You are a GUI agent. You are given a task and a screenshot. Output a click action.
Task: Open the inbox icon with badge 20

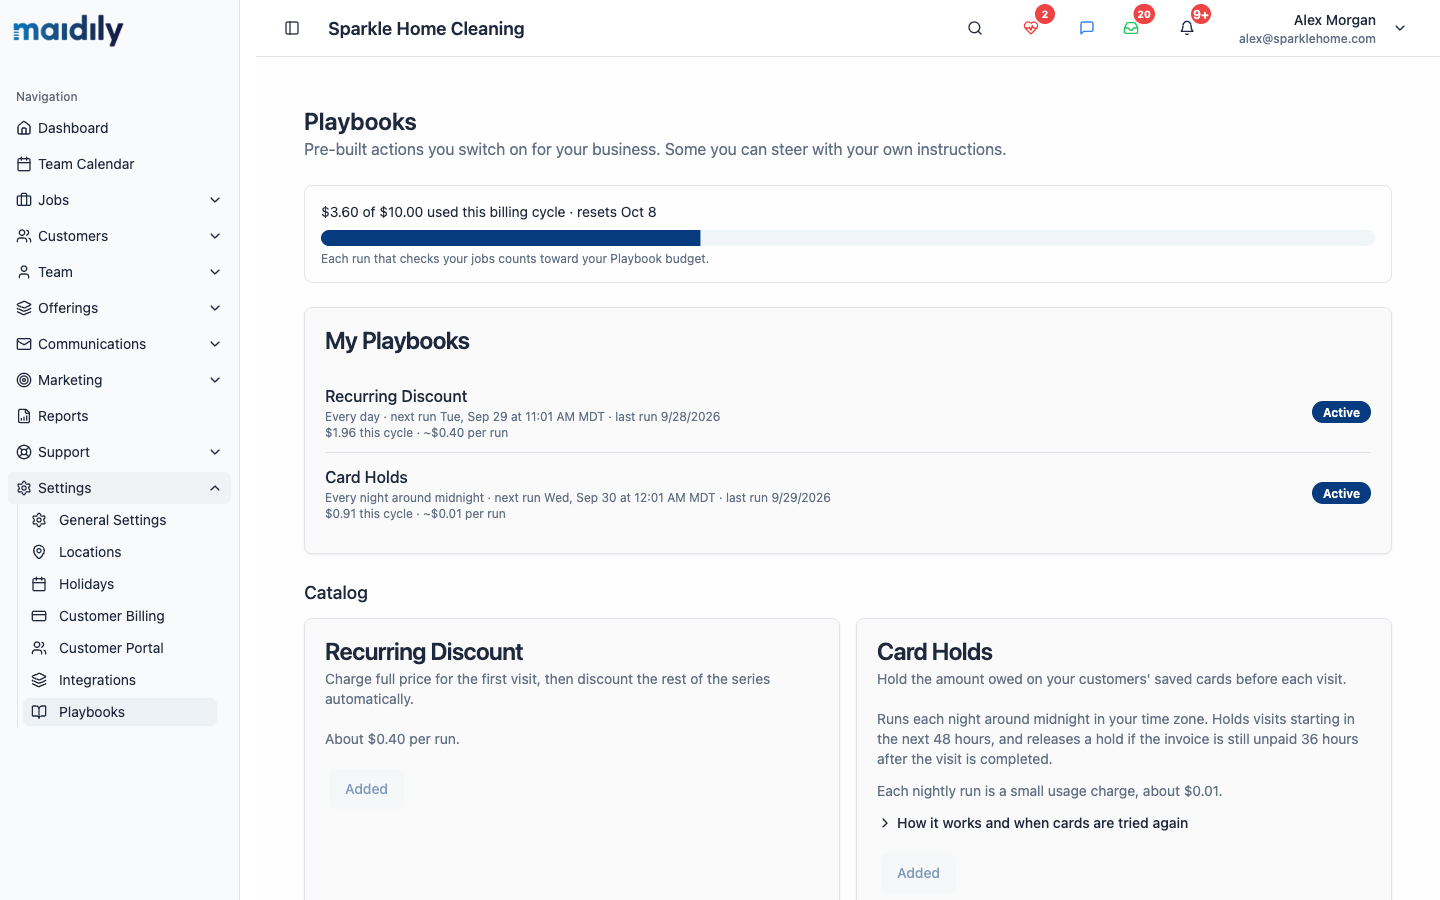(1131, 28)
